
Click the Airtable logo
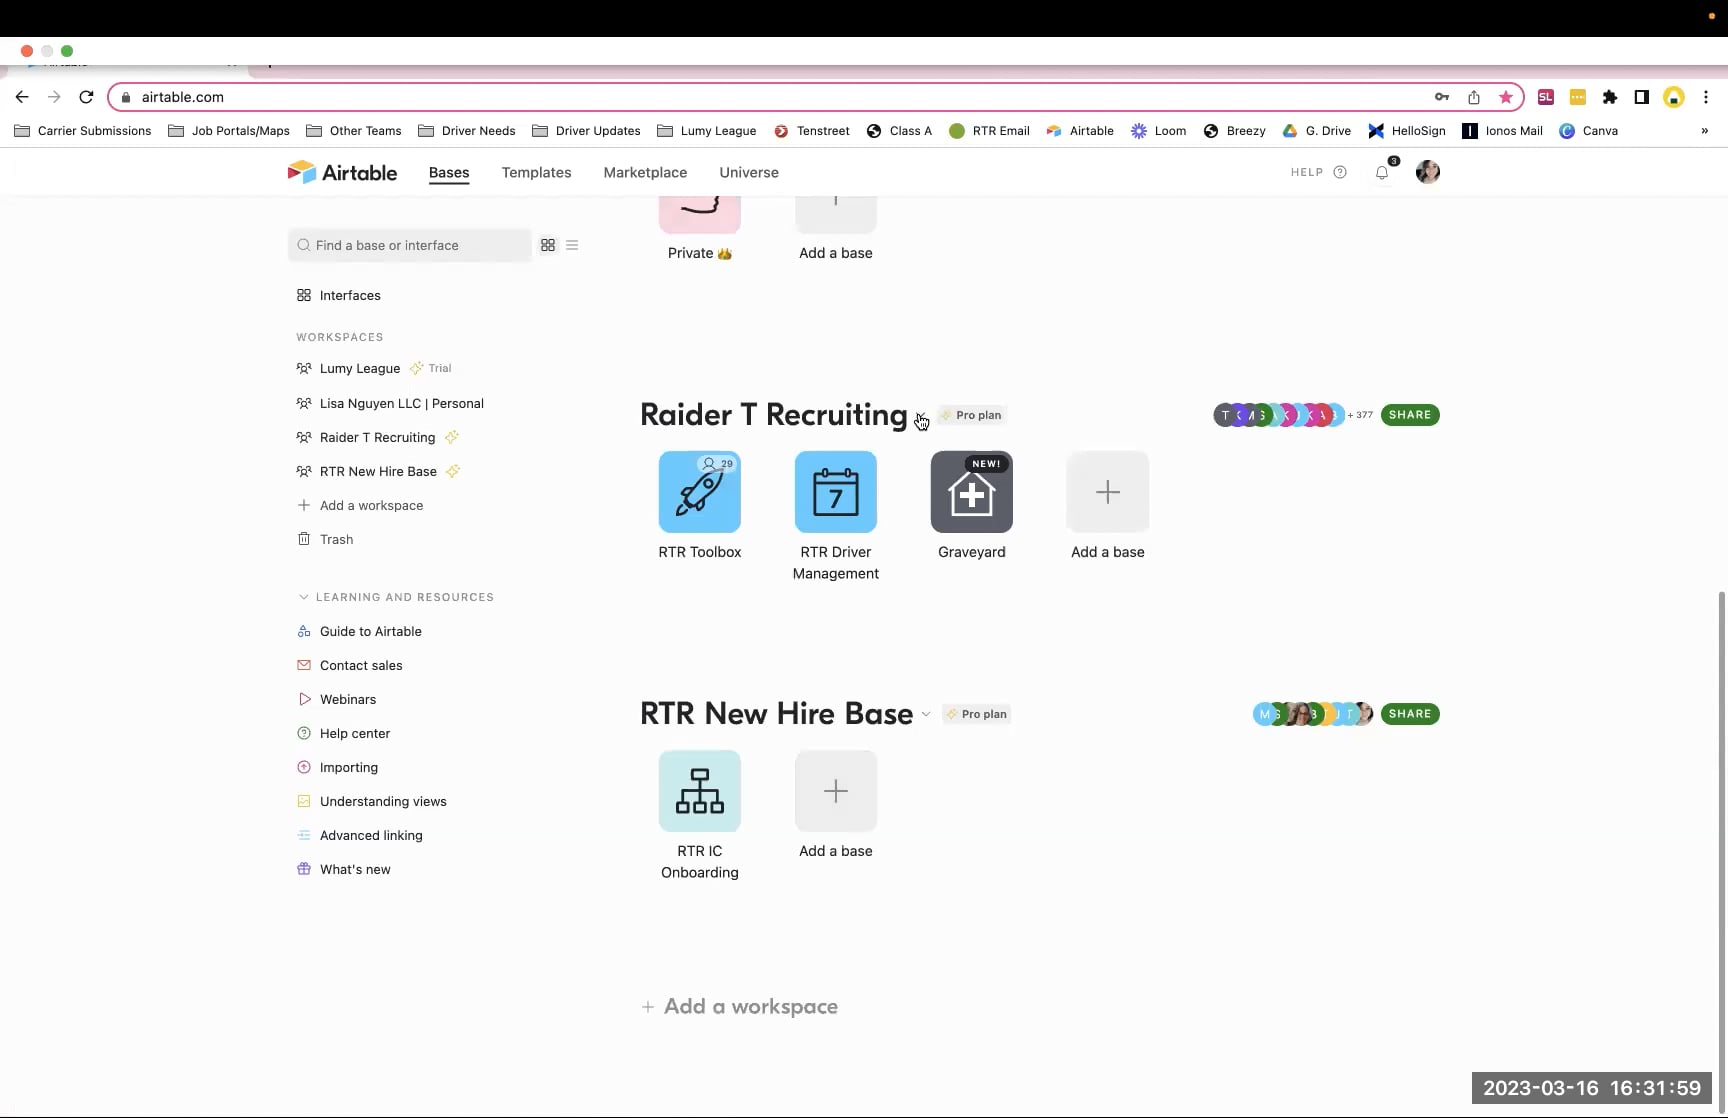point(342,172)
